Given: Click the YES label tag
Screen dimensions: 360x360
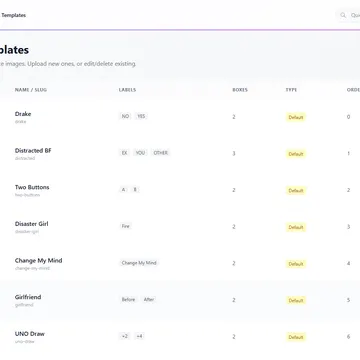Looking at the screenshot, I should click(x=141, y=116).
